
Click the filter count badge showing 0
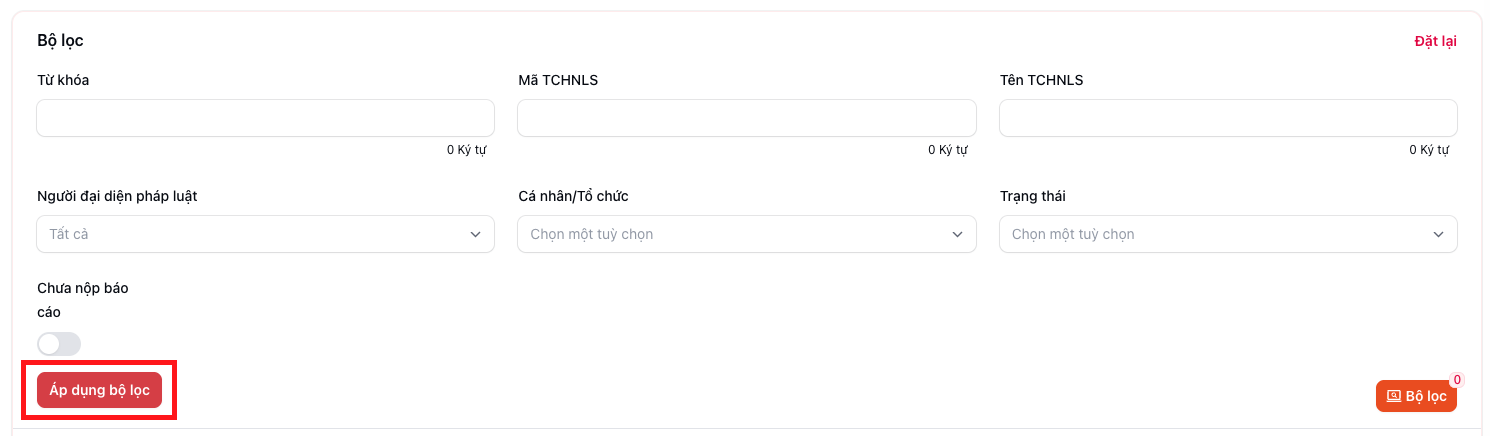tap(1457, 380)
